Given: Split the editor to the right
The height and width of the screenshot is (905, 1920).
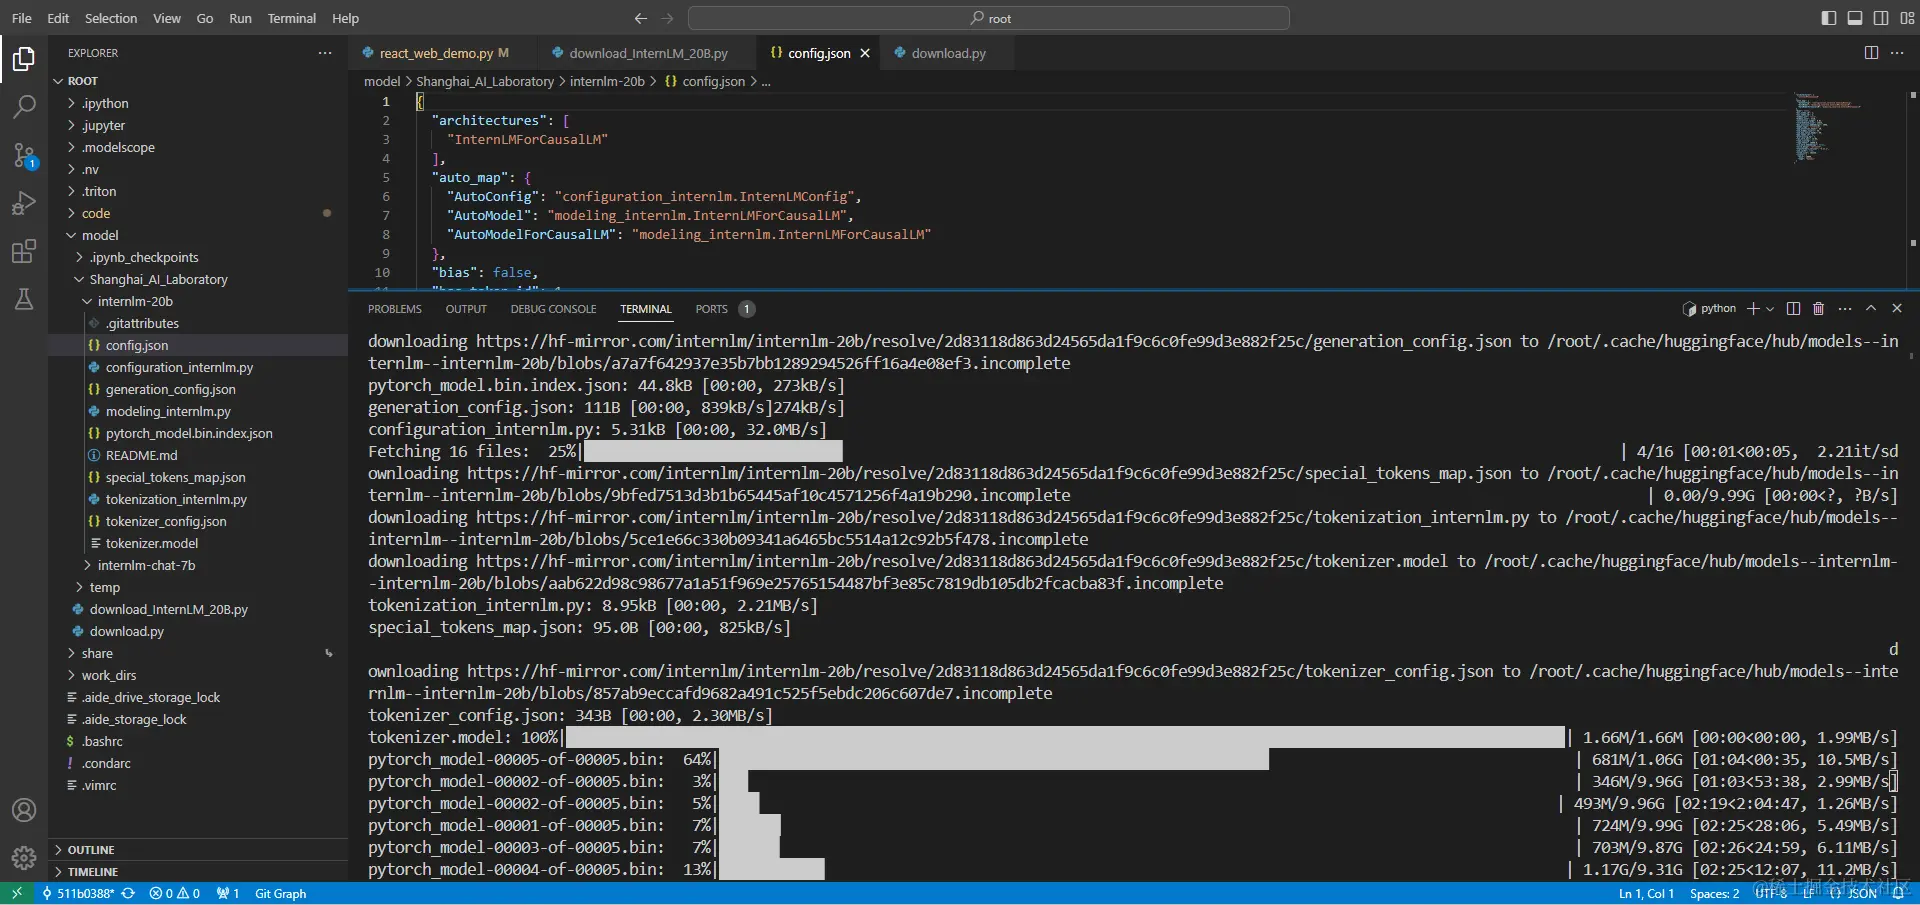Looking at the screenshot, I should [x=1871, y=53].
